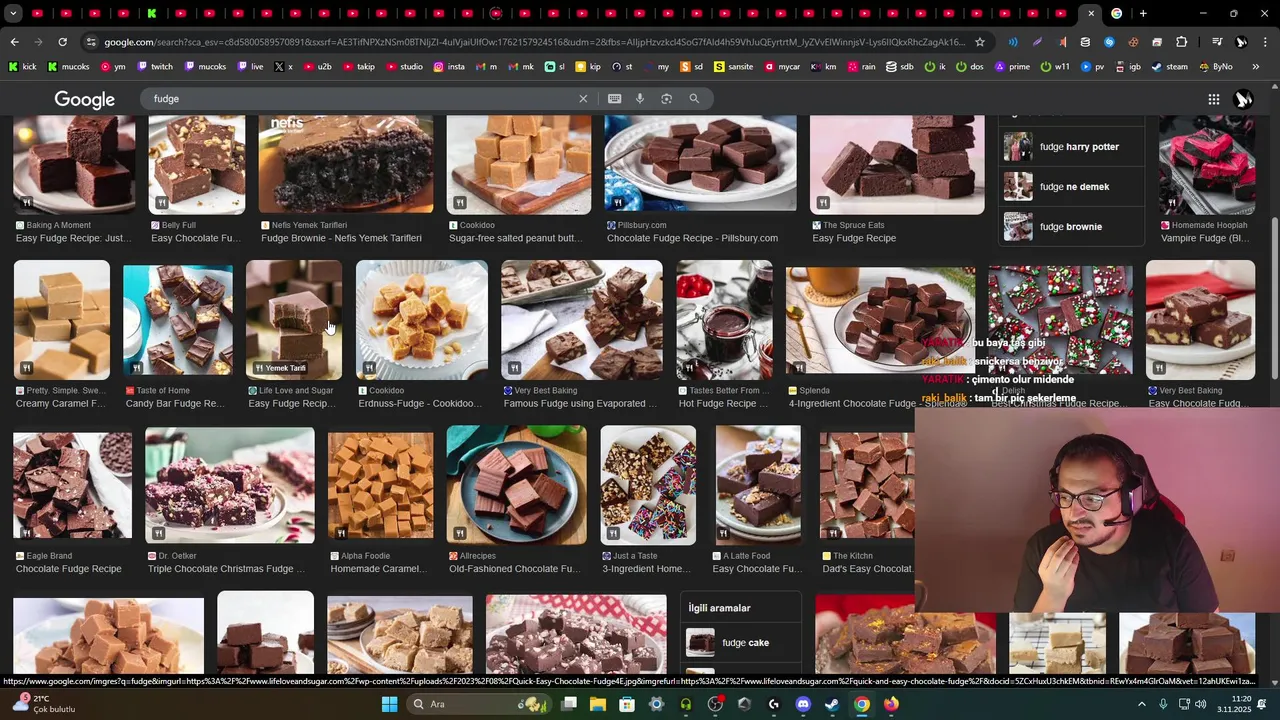The image size is (1280, 720).
Task: Open Google Lens image search icon
Action: [666, 99]
